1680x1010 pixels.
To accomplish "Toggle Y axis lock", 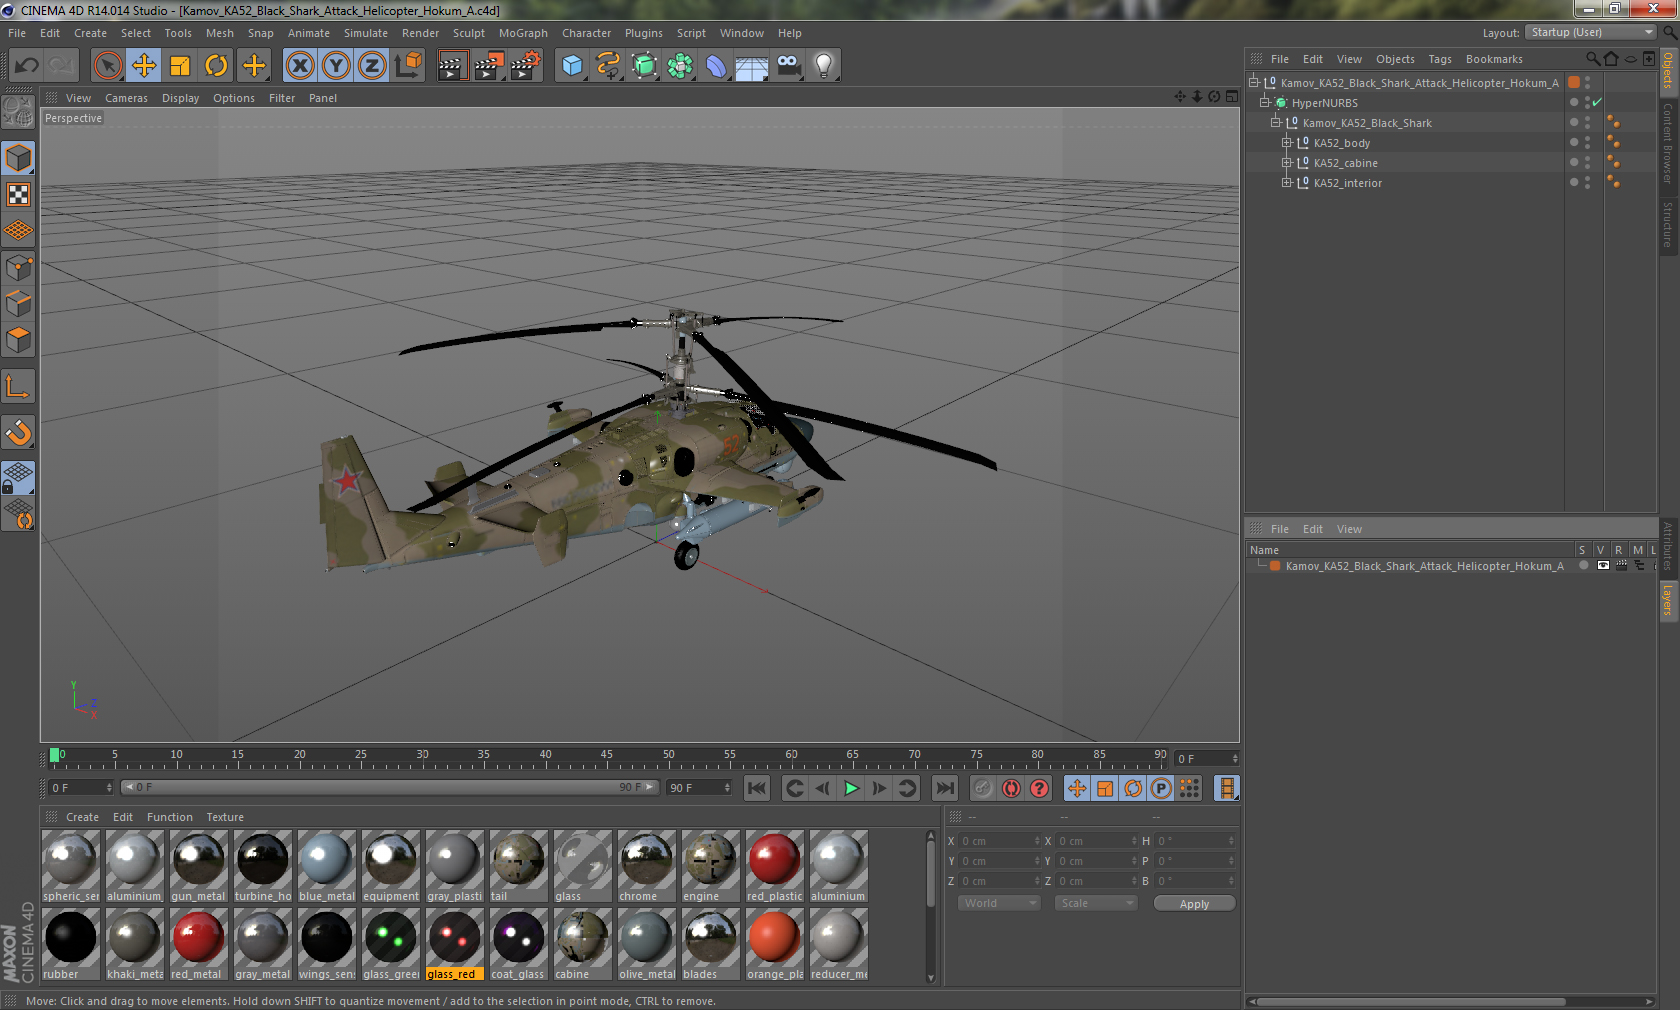I will pyautogui.click(x=336, y=66).
